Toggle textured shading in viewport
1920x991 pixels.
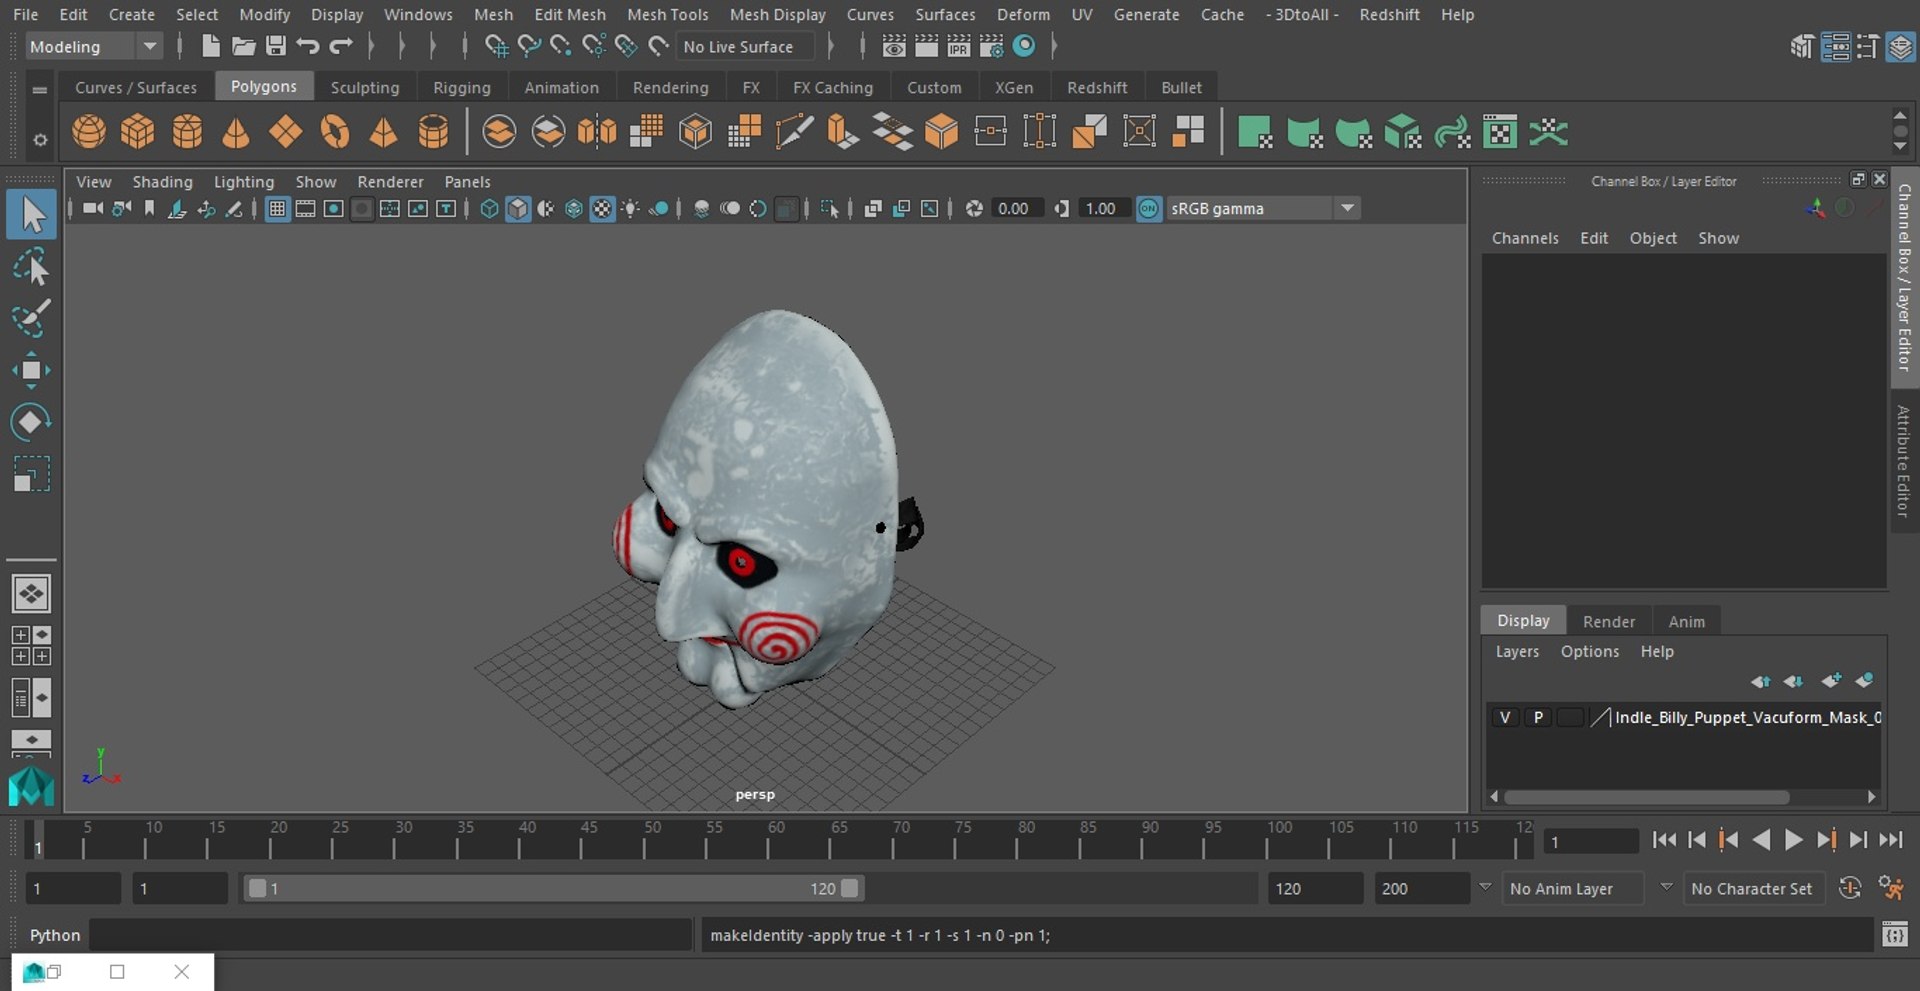pos(602,208)
